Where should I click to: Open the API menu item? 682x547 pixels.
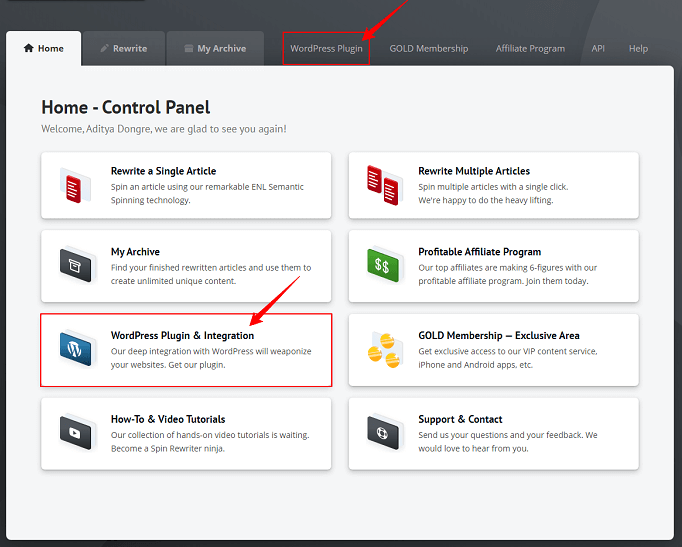tap(598, 48)
